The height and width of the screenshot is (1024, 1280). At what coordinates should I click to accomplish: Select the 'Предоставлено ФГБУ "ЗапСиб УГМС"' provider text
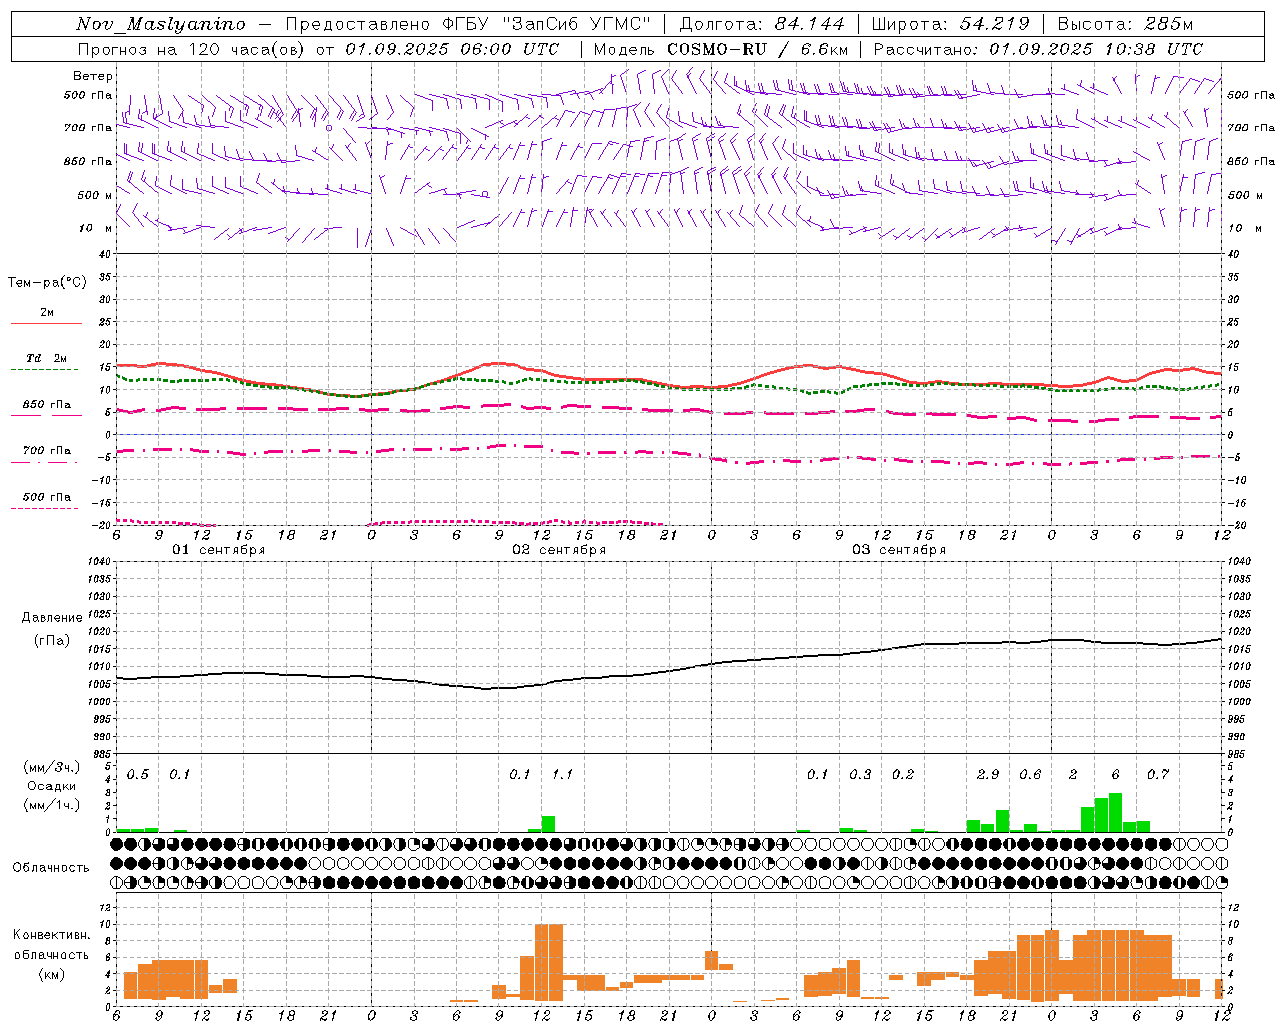[469, 24]
